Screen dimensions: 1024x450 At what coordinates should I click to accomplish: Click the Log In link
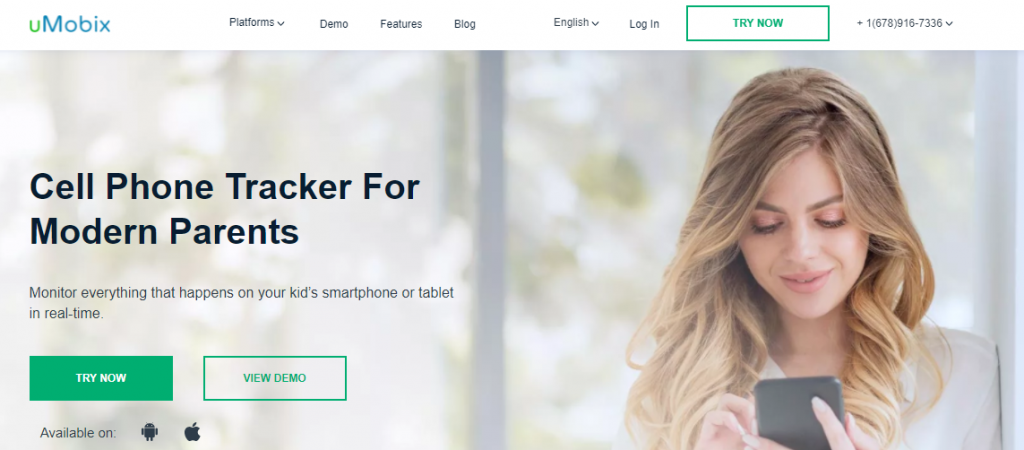(x=644, y=24)
